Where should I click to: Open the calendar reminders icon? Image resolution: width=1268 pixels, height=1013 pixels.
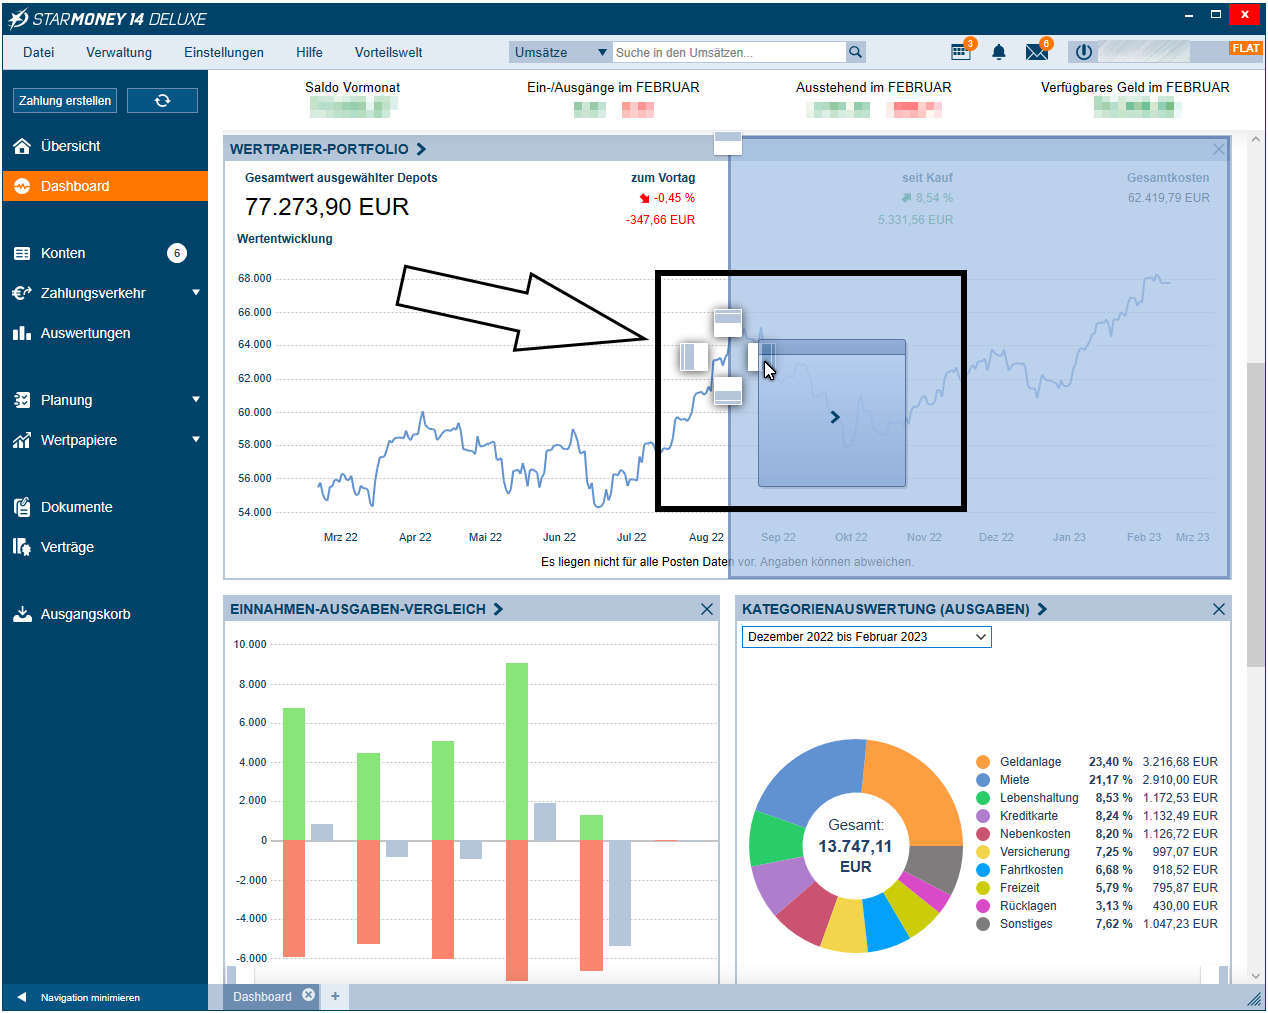[960, 52]
